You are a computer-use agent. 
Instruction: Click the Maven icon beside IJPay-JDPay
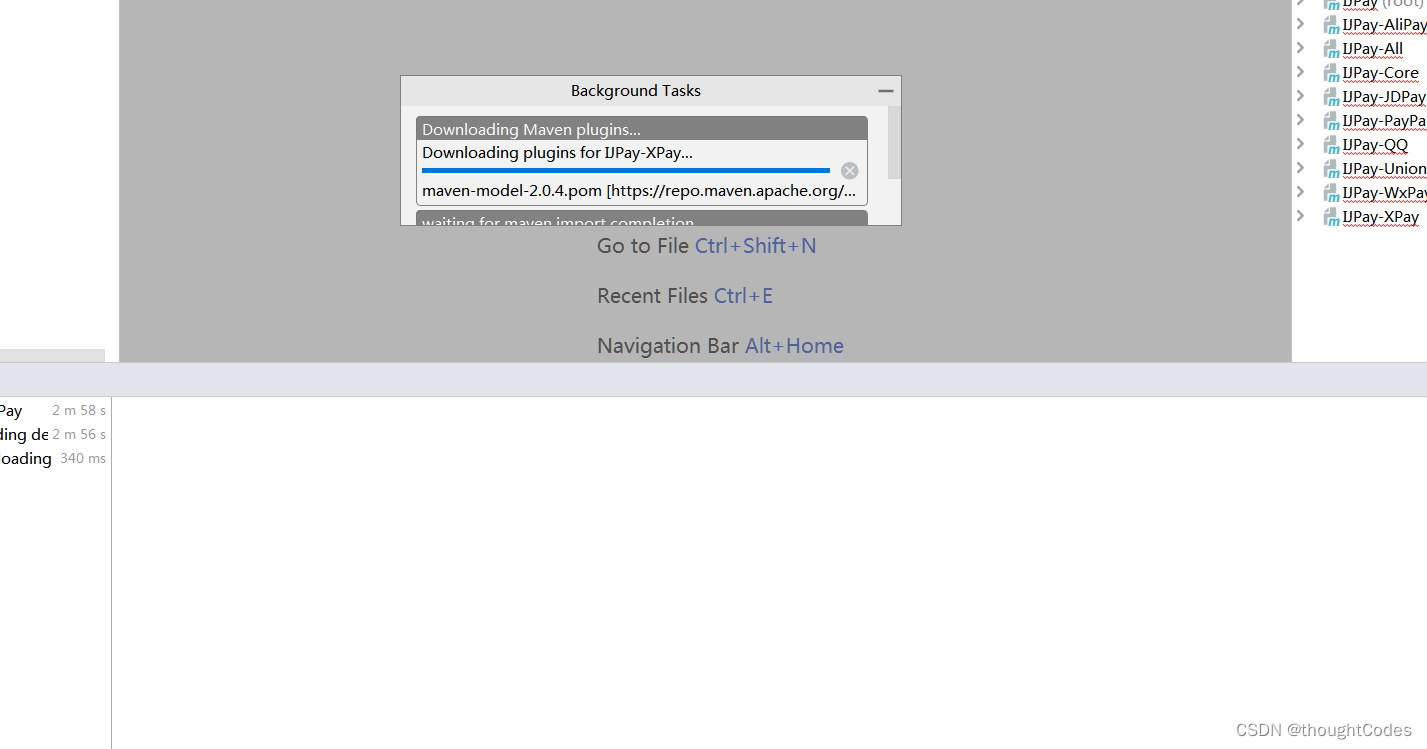(1331, 97)
